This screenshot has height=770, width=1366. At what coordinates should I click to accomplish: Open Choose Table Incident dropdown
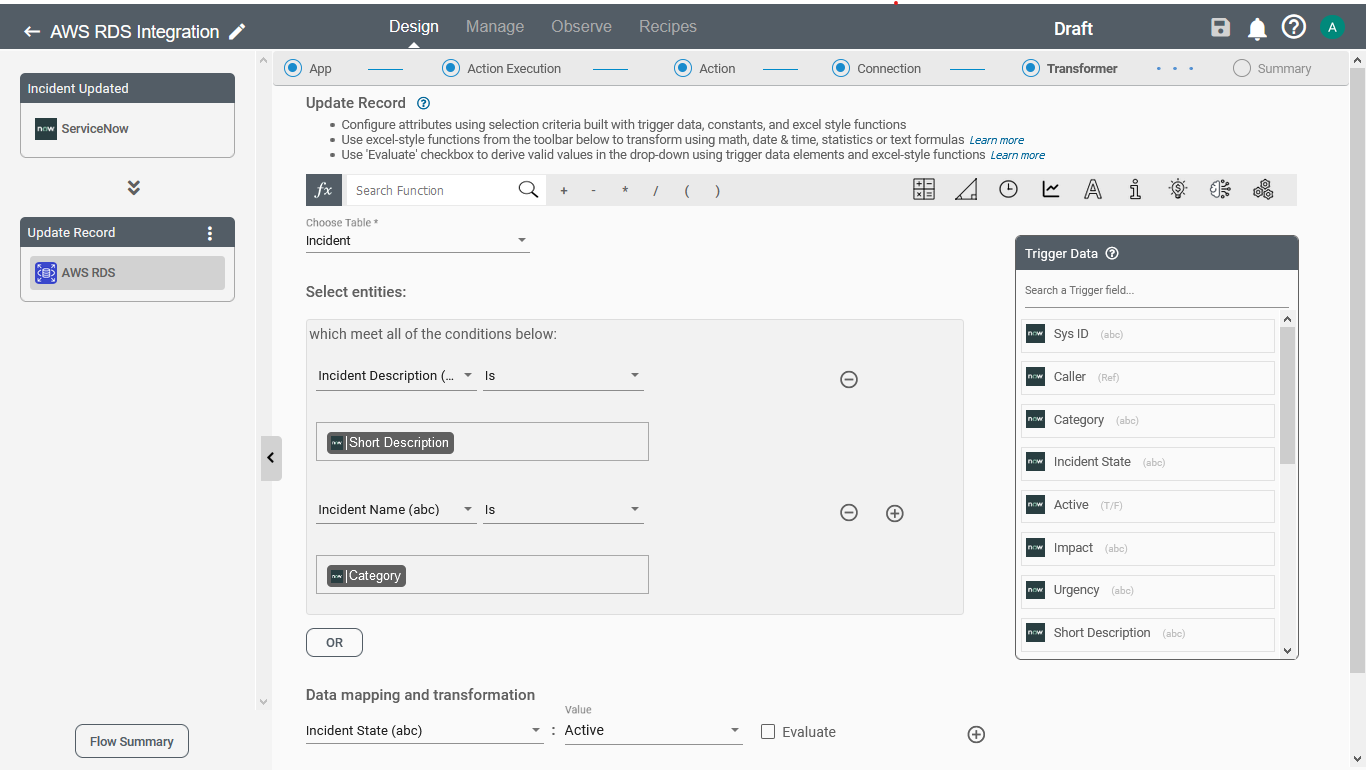pyautogui.click(x=418, y=241)
